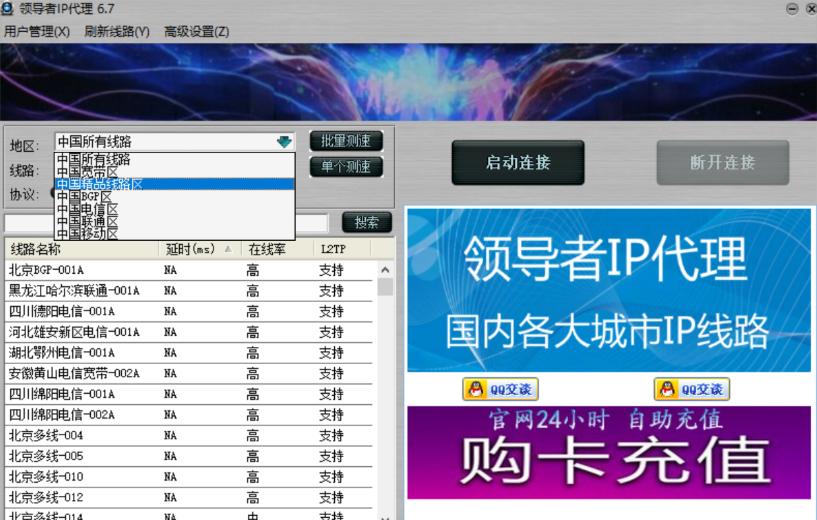The width and height of the screenshot is (817, 520).
Task: Select row 安徽黄山电信宽带-002A
Action: pos(189,374)
